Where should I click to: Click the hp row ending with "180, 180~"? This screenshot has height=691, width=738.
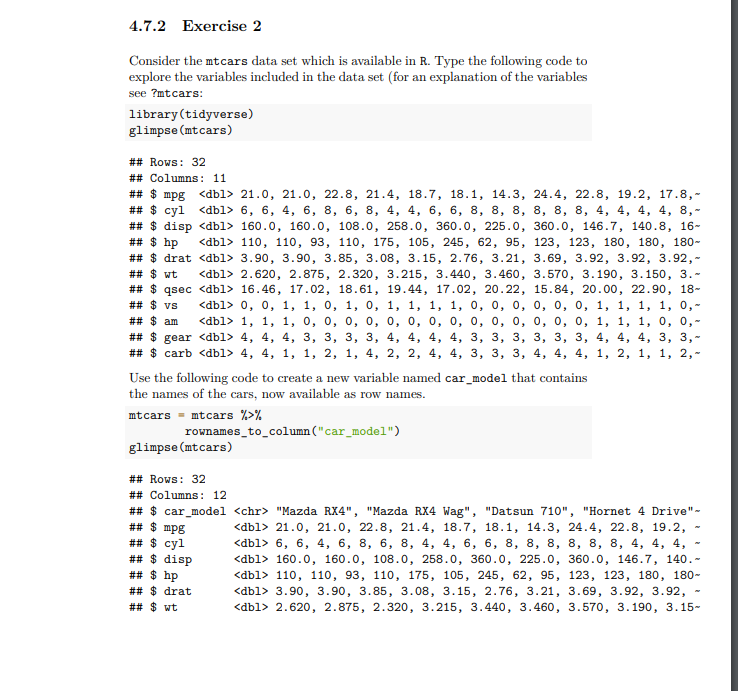[x=415, y=576]
